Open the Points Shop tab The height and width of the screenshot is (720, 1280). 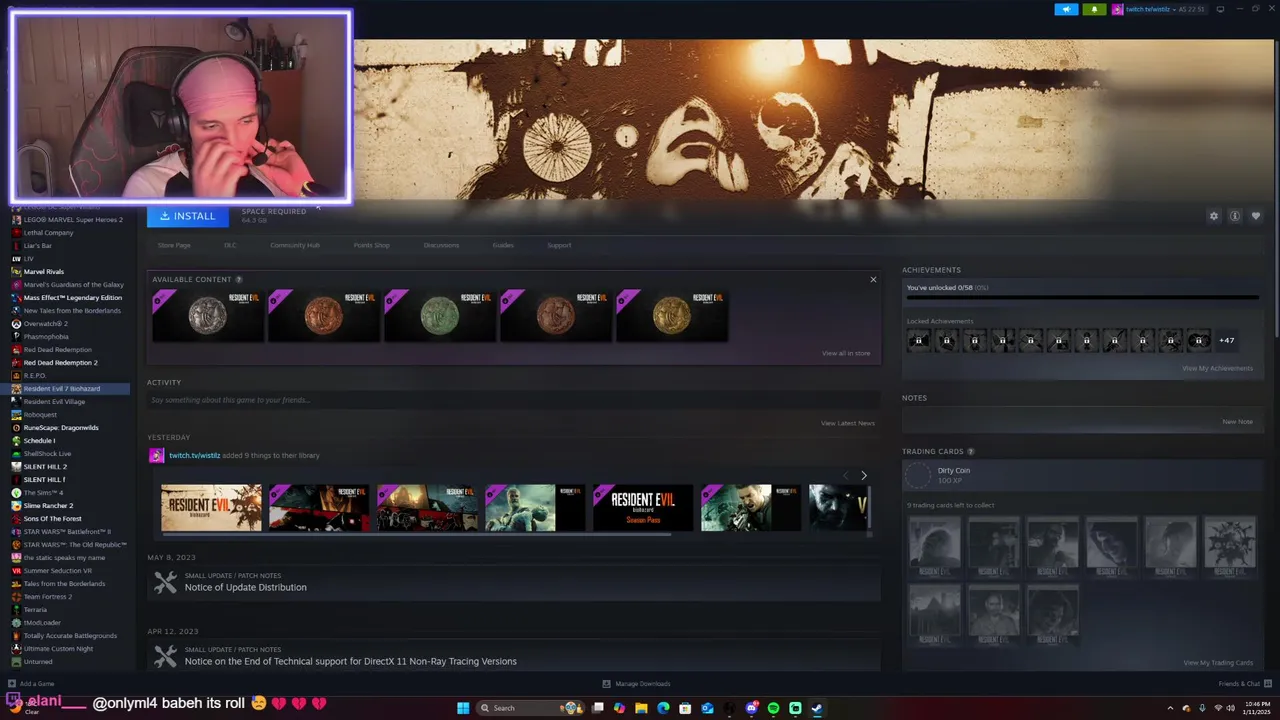click(x=371, y=245)
